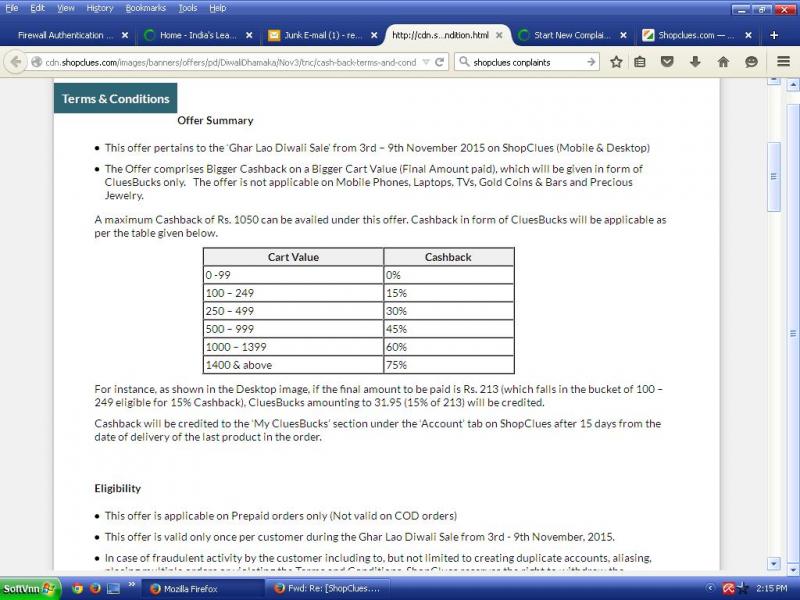This screenshot has height=600, width=800.
Task: Close the Firewall Authentication tab
Action: 124,35
